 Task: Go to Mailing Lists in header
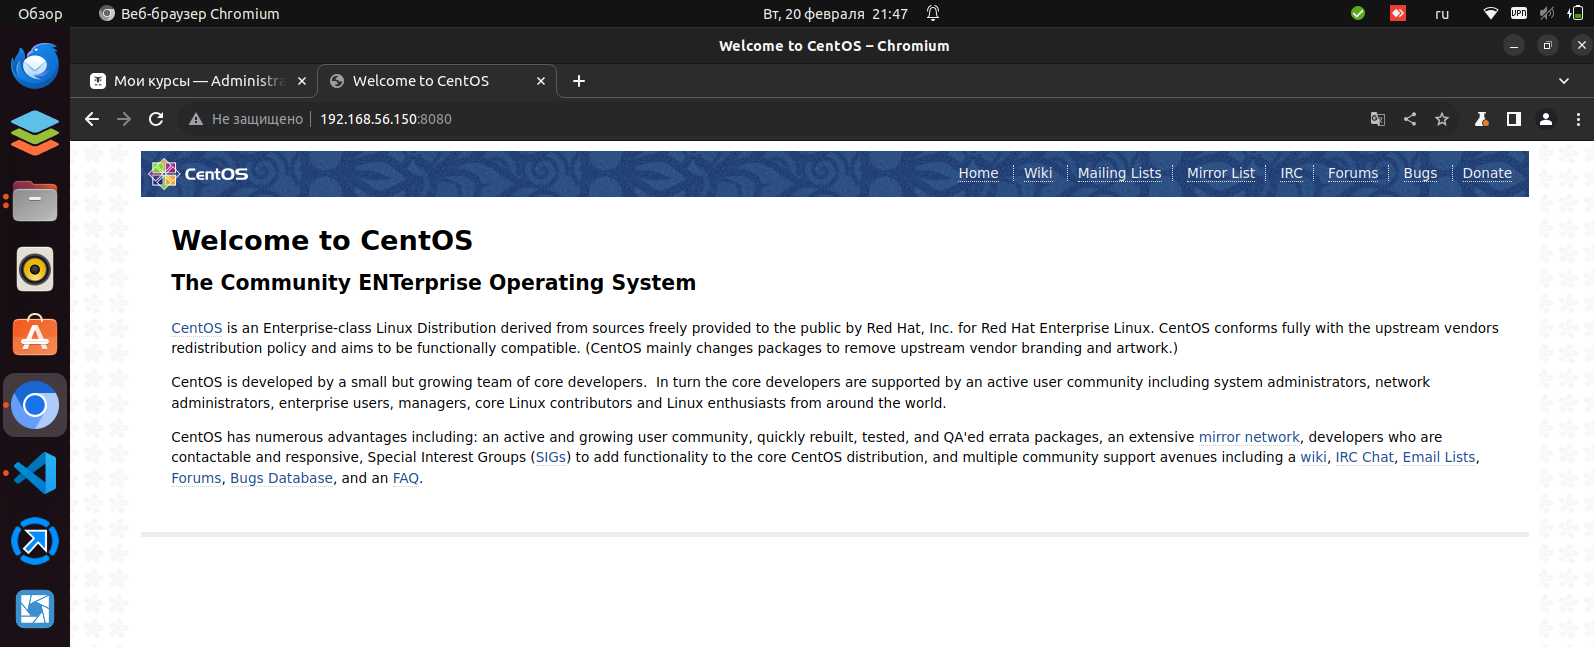pos(1119,173)
